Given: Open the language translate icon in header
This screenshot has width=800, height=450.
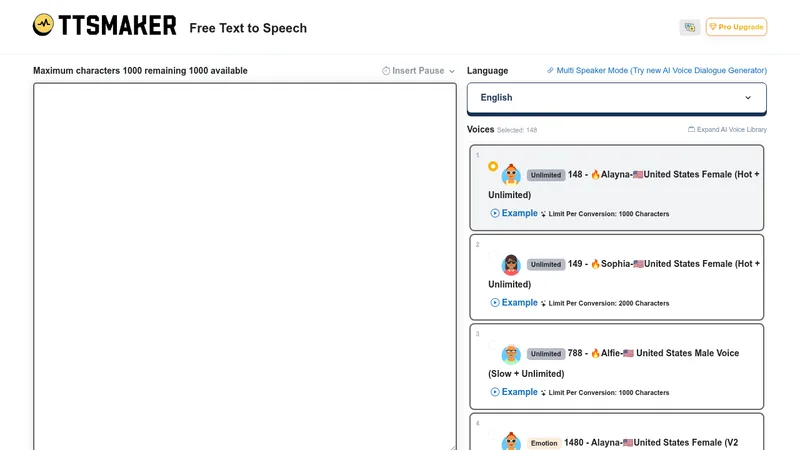Looking at the screenshot, I should tap(690, 27).
